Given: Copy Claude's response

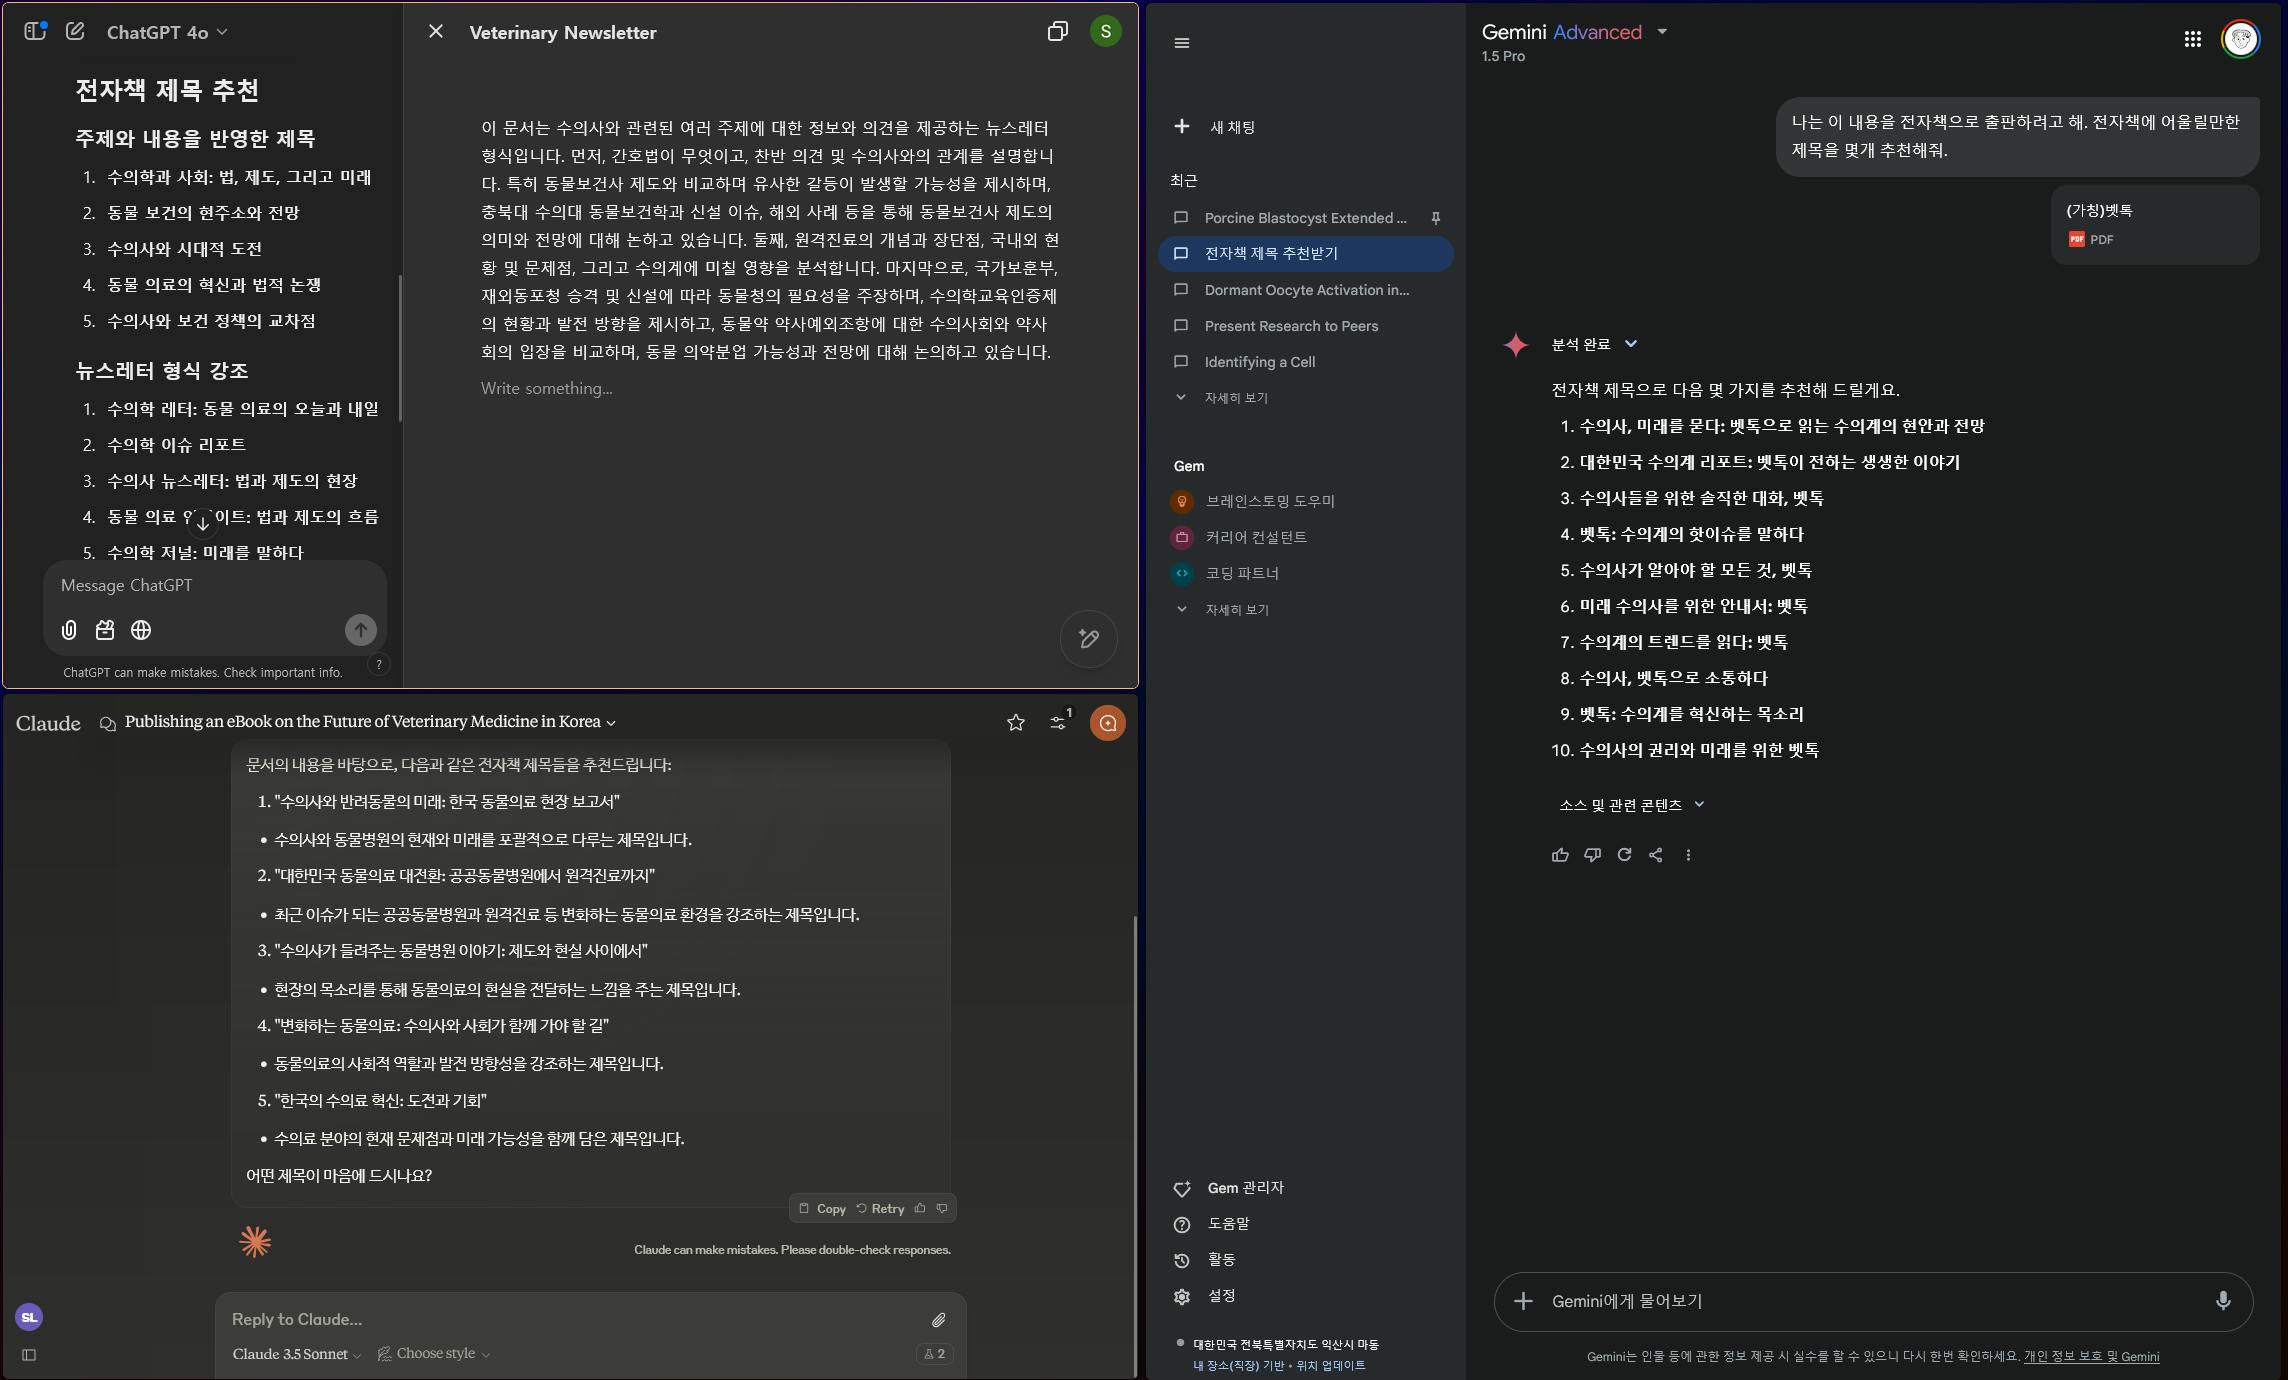Looking at the screenshot, I should 822,1208.
